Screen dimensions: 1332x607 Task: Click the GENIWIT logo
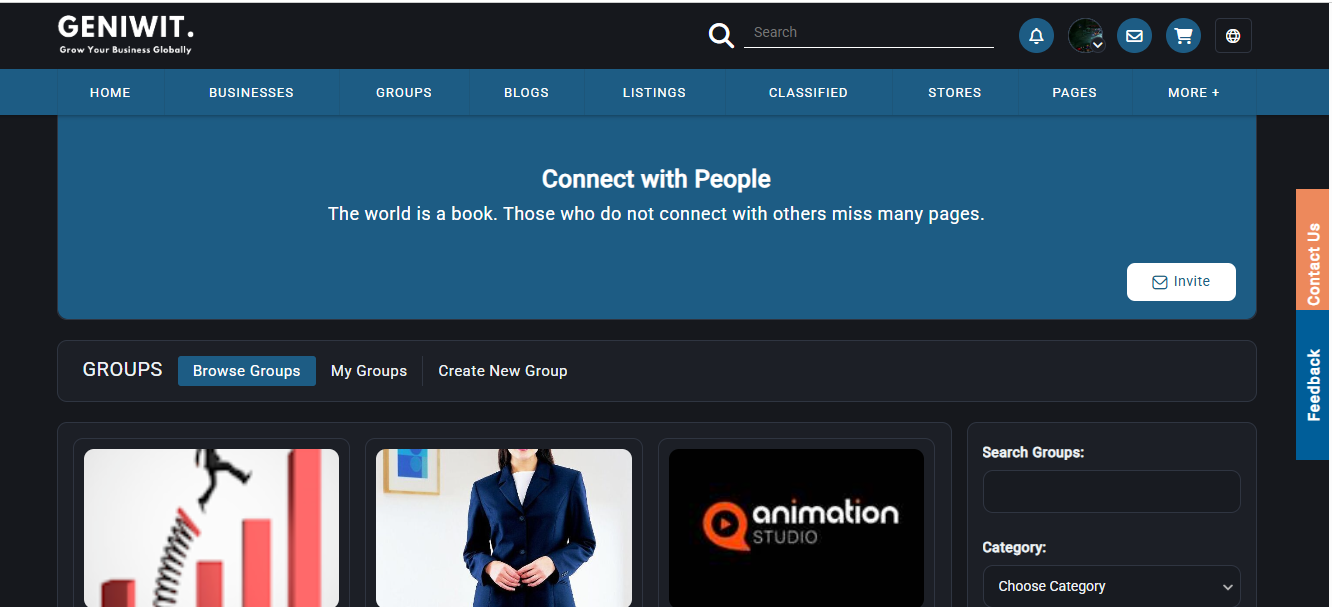coord(126,34)
